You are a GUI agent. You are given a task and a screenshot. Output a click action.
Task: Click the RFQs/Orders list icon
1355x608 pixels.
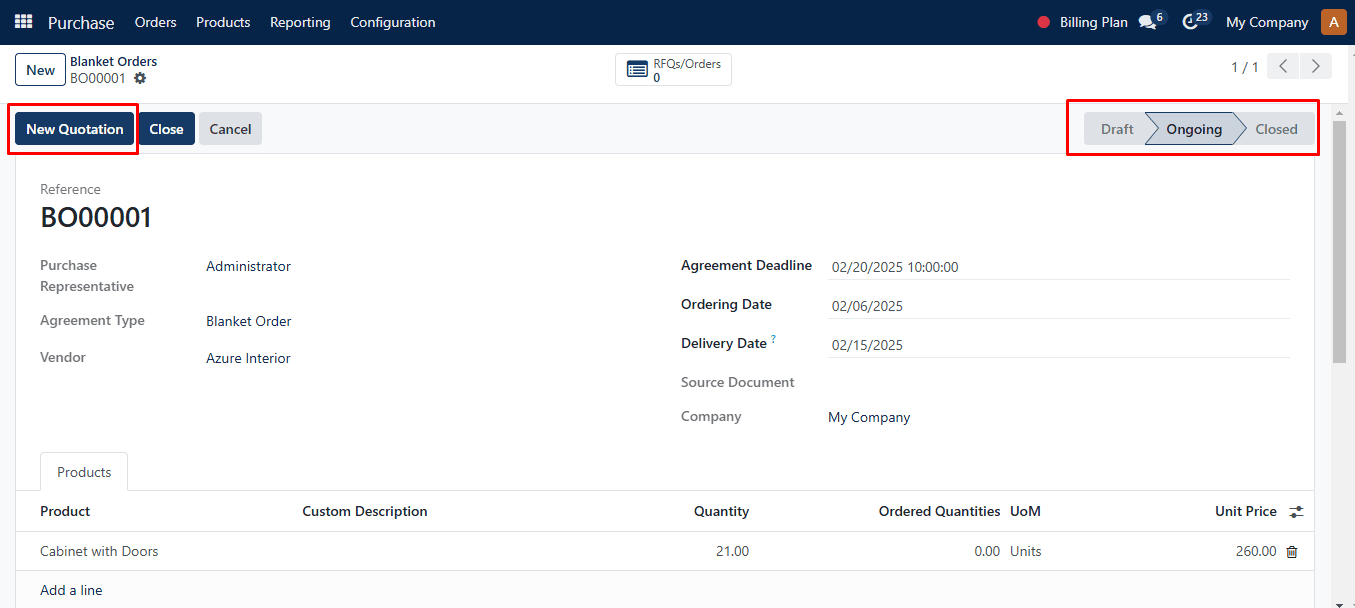(637, 70)
